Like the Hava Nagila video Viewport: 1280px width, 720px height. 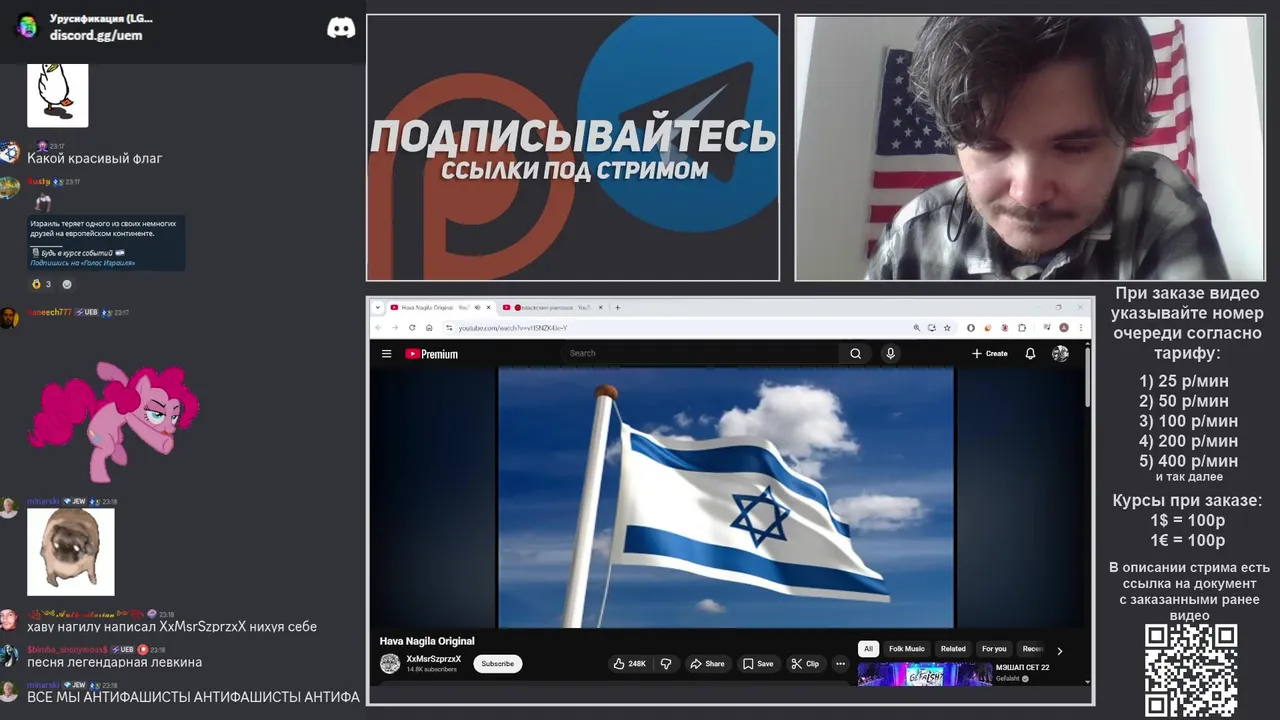(x=629, y=663)
